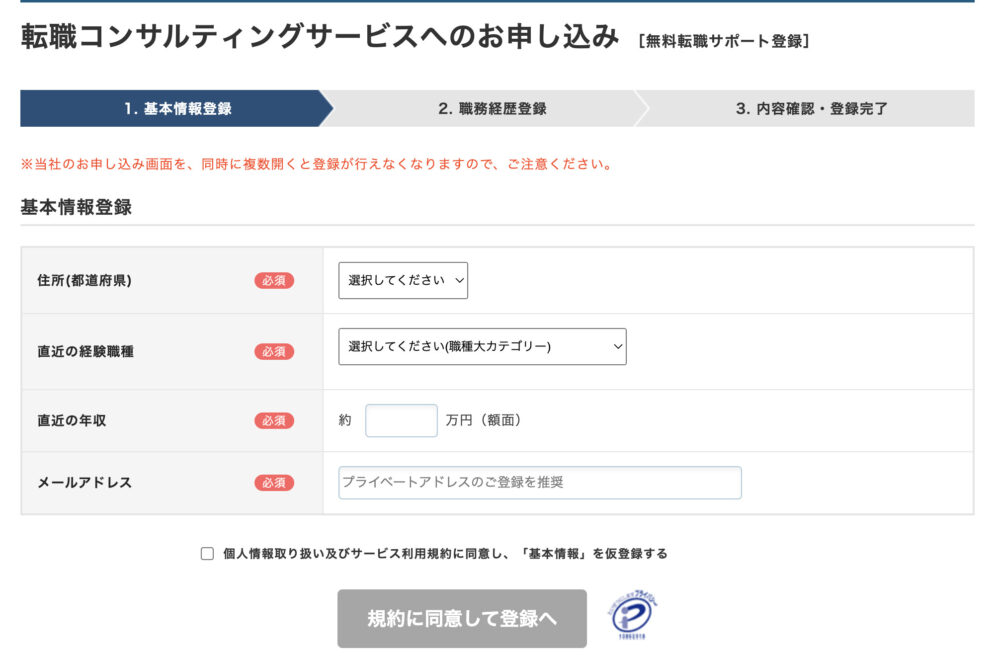Select step 3. 内容確認・登録完了

tap(811, 108)
